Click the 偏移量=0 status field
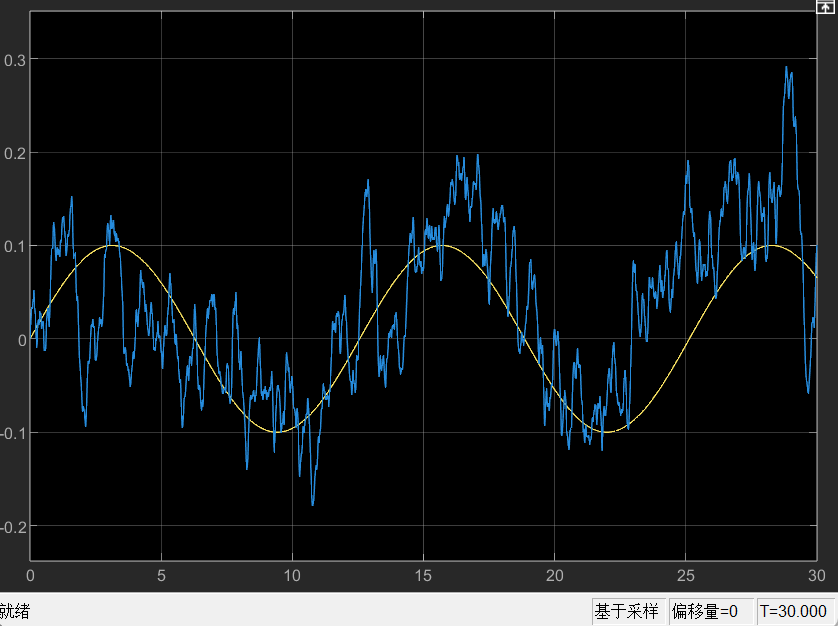Screen dimensions: 838x626 (704, 611)
